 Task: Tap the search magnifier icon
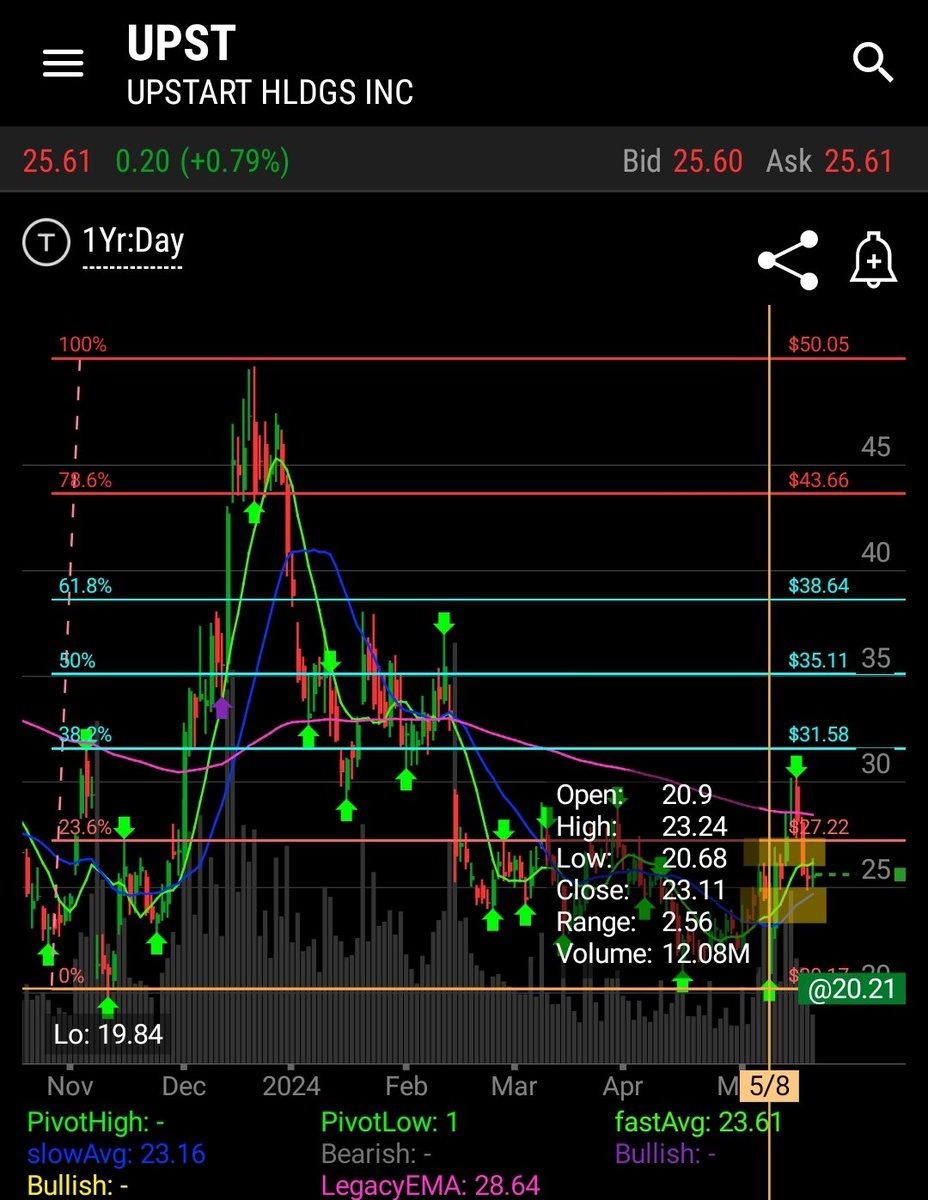pos(872,62)
